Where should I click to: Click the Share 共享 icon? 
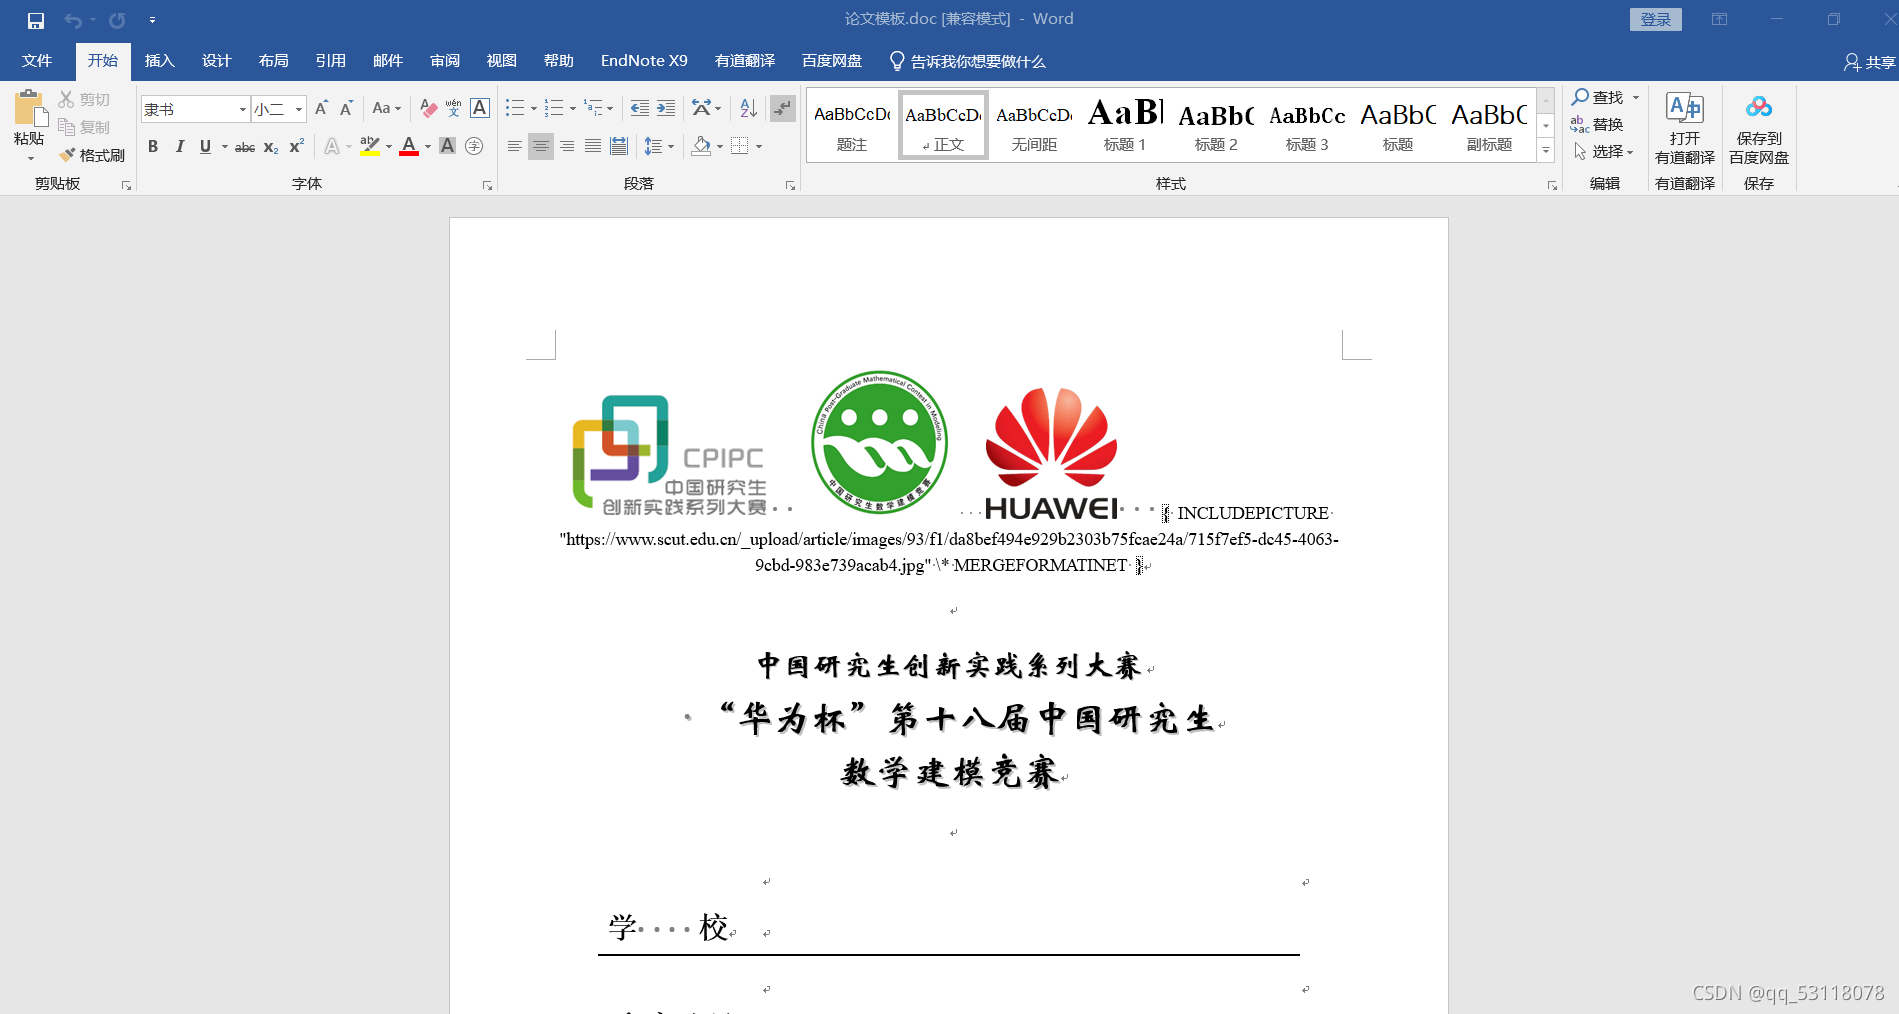[x=1869, y=62]
